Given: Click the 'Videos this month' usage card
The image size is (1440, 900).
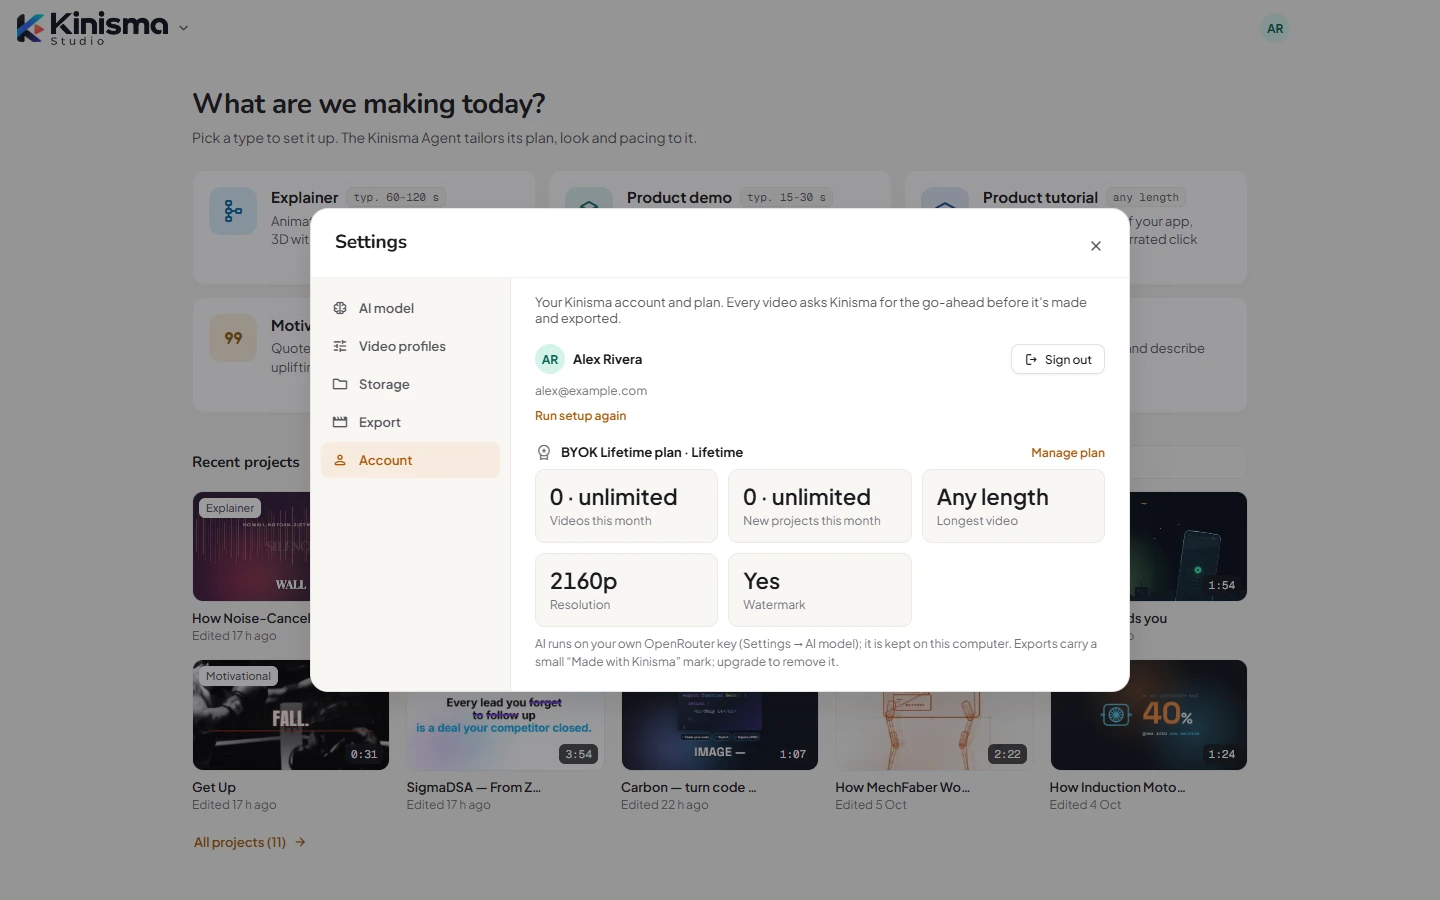Looking at the screenshot, I should point(626,506).
